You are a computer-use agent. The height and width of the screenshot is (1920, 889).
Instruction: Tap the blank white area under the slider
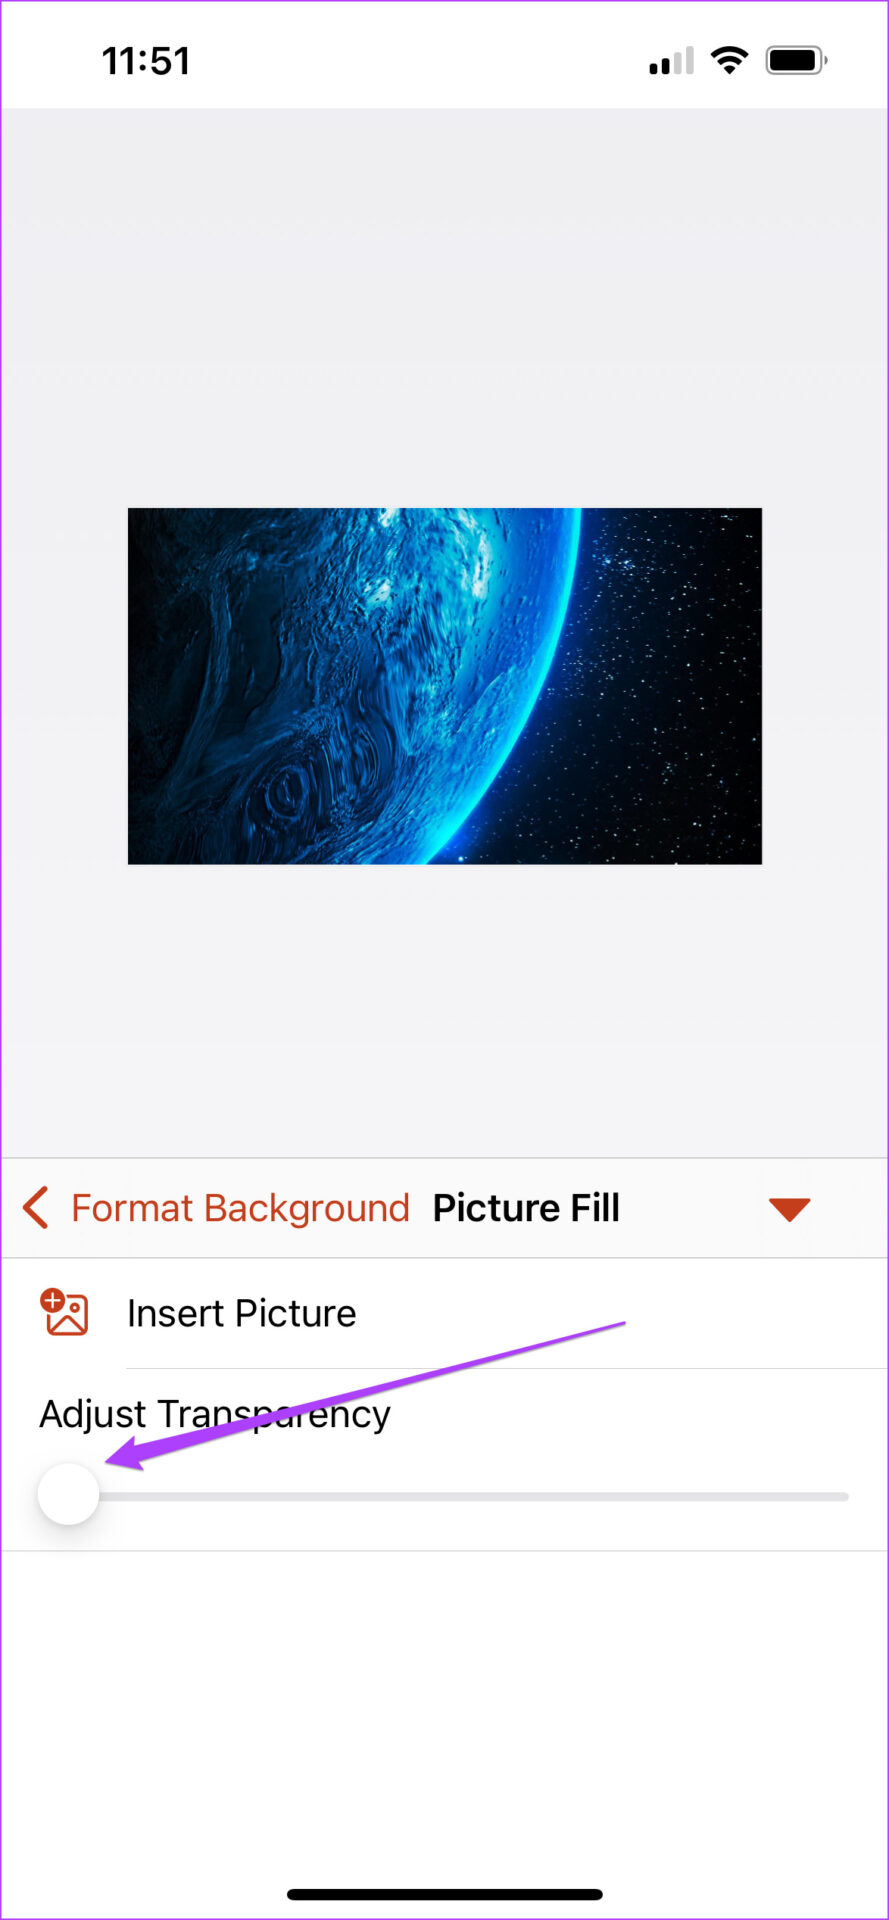(444, 1710)
